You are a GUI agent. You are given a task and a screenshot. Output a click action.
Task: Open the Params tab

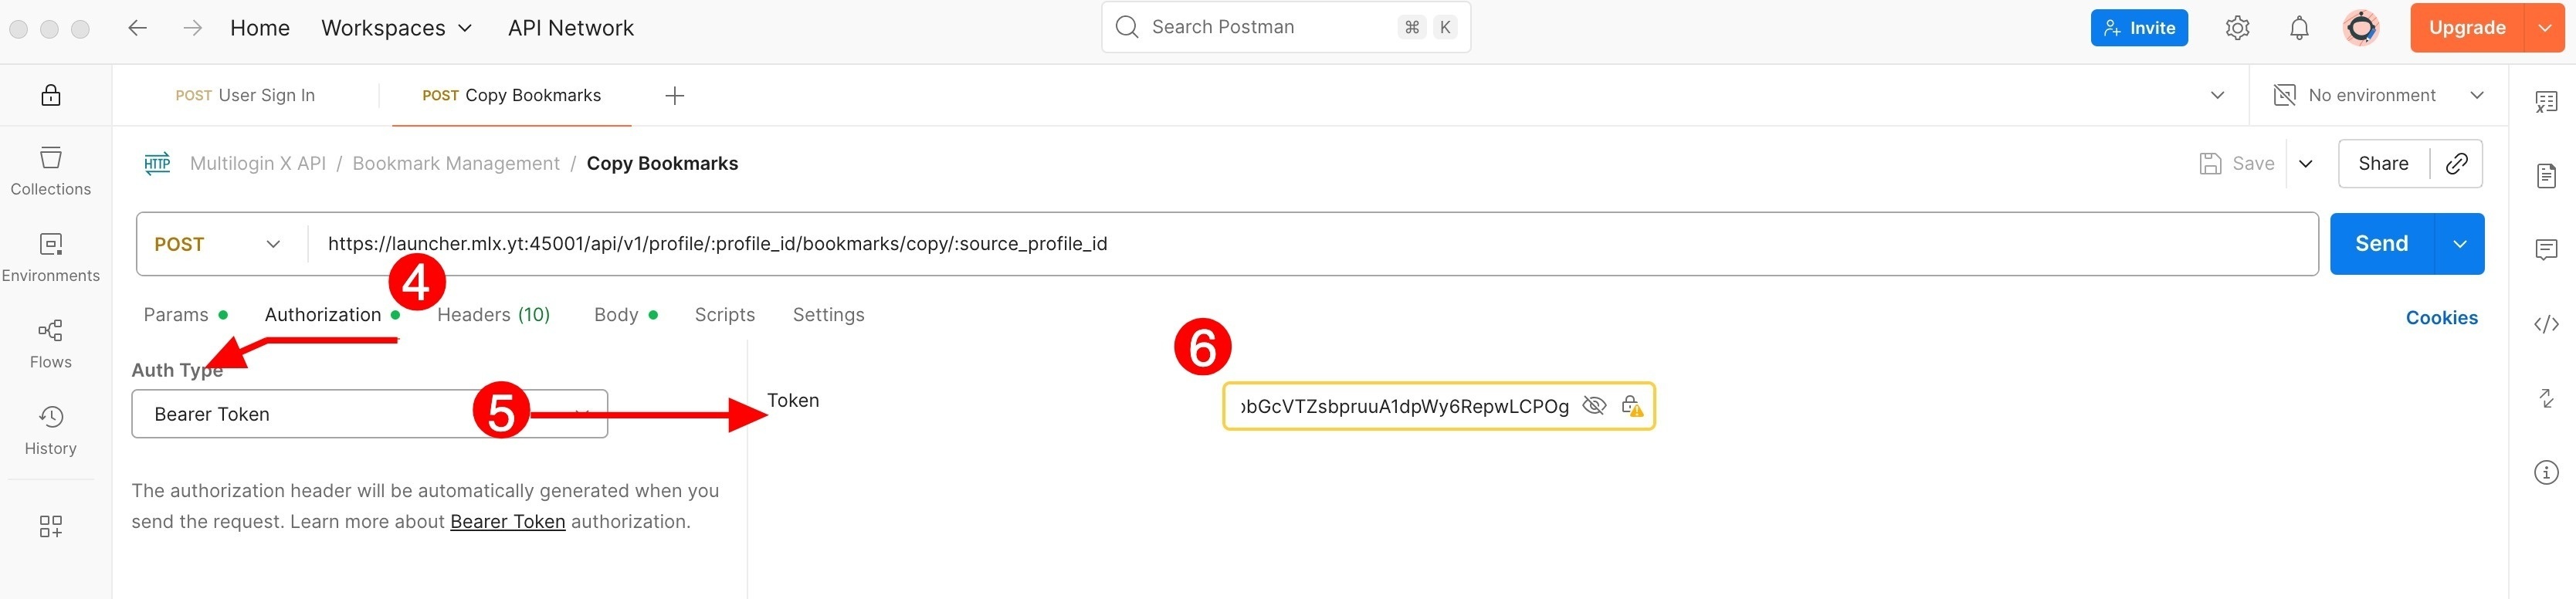pyautogui.click(x=185, y=315)
